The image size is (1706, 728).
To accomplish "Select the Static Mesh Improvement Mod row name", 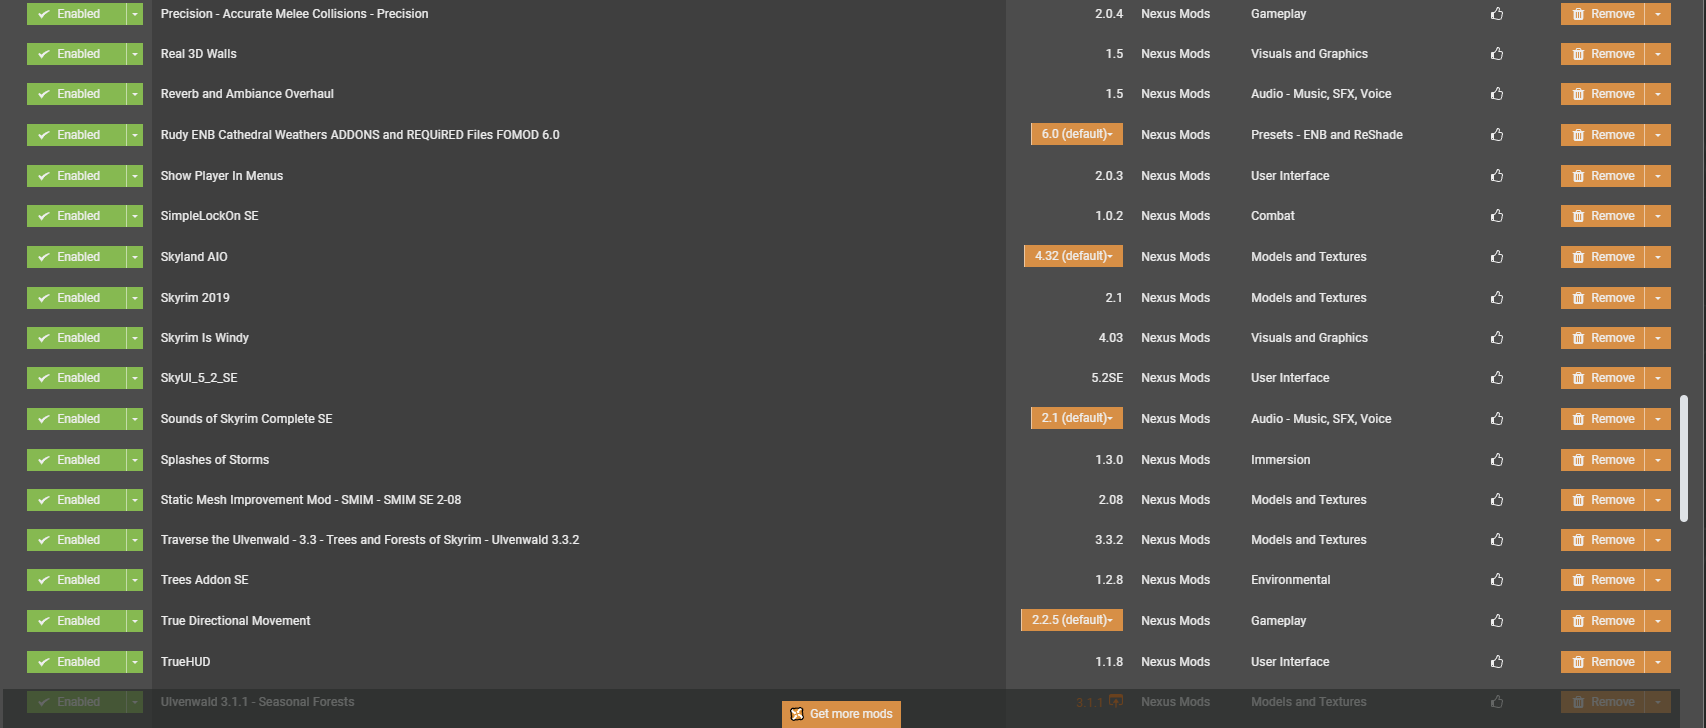I will tap(310, 500).
